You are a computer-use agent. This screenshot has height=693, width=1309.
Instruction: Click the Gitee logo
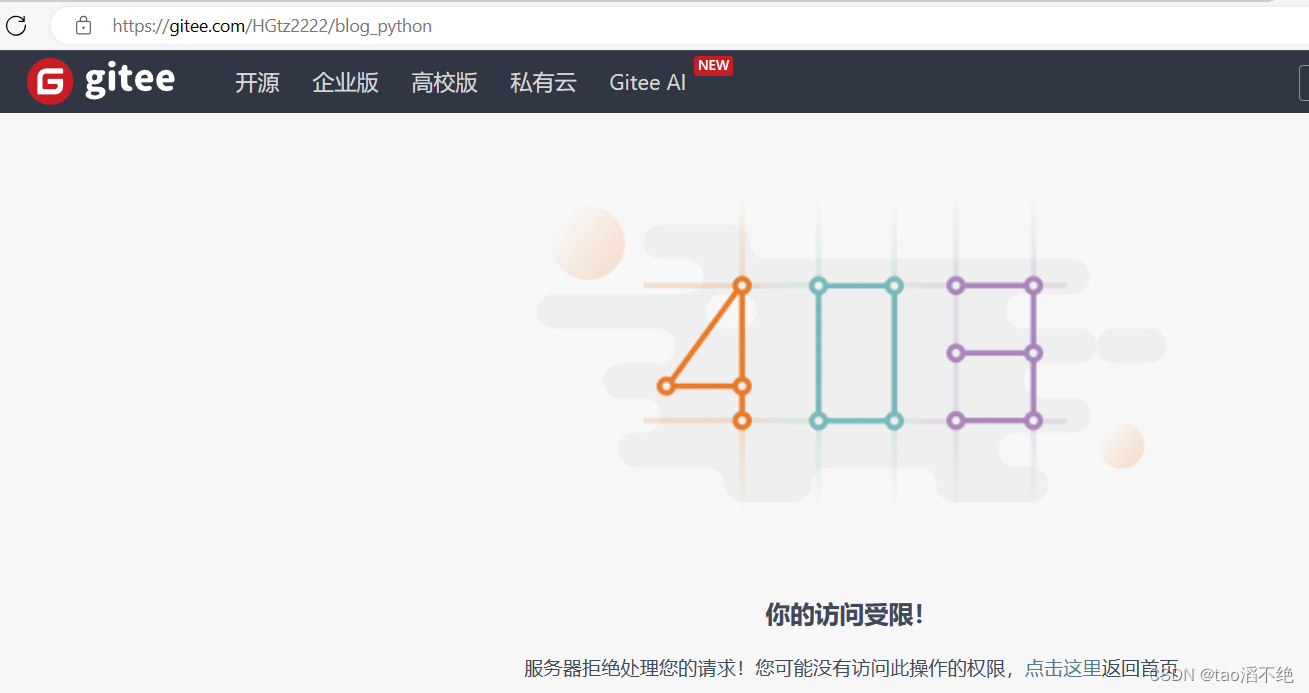101,81
